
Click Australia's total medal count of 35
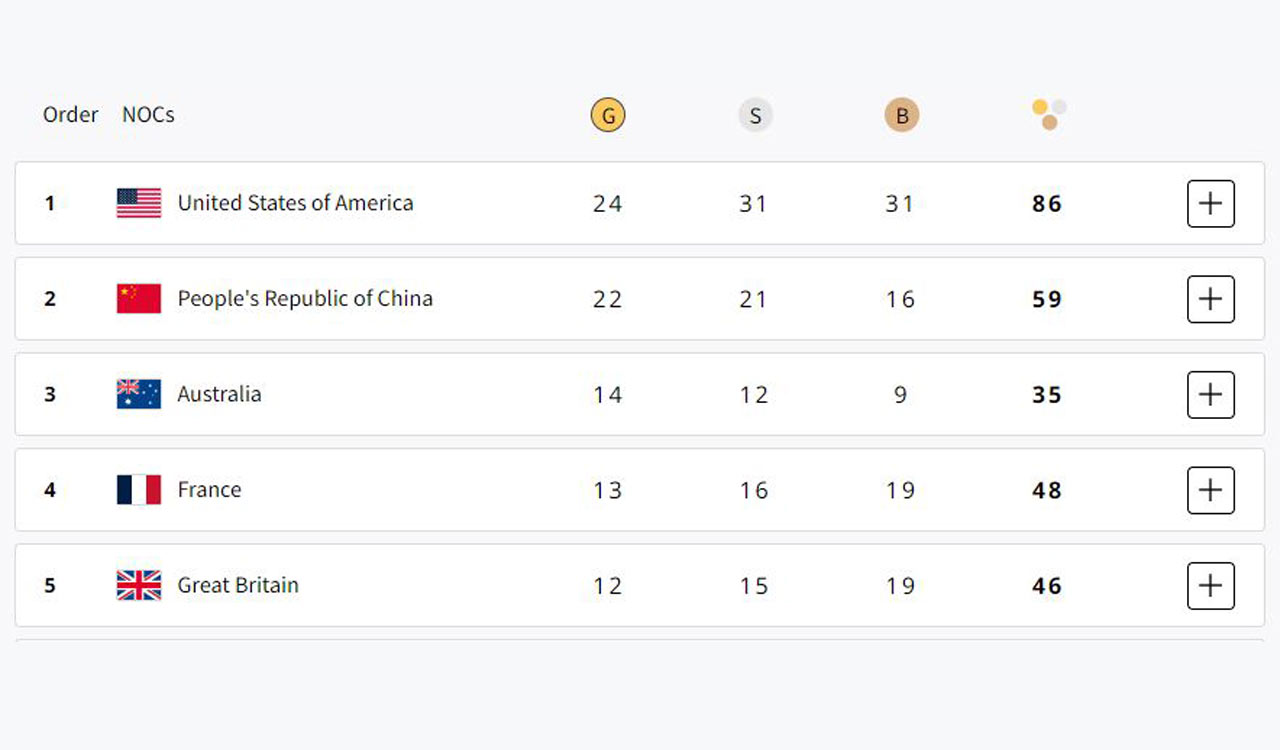[x=1046, y=394]
